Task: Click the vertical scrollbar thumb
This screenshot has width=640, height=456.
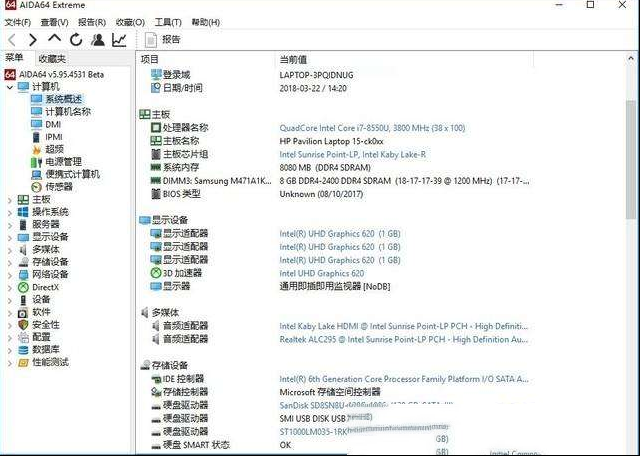Action: coord(631,159)
